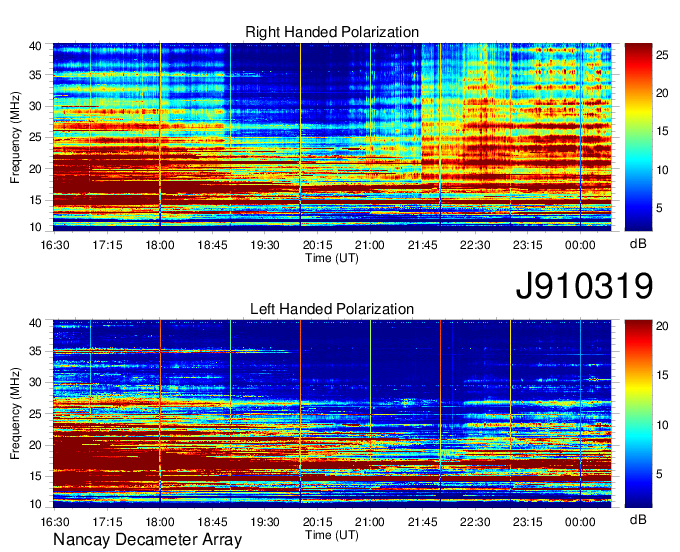This screenshot has width=680, height=552.
Task: Click the right-handed polarization spectrogram
Action: [x=332, y=137]
